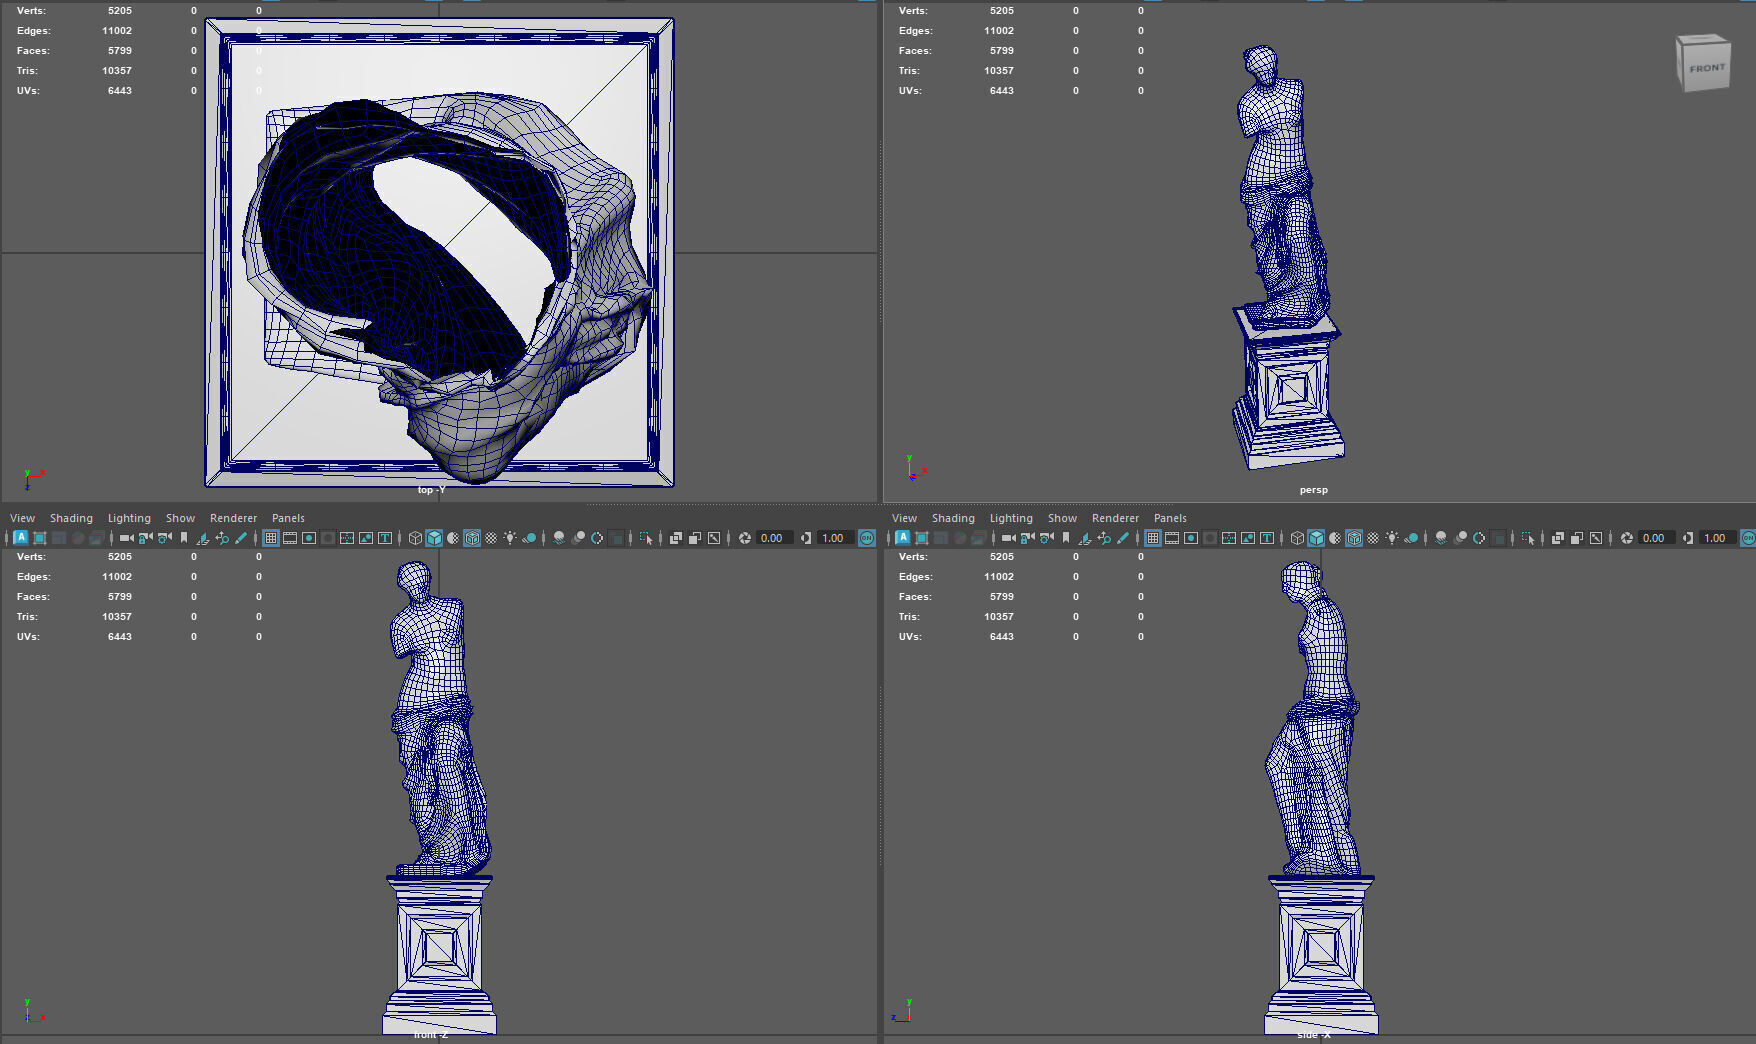Toggle View Transform ON button in front panel
This screenshot has height=1044, width=1756.
pyautogui.click(x=866, y=538)
